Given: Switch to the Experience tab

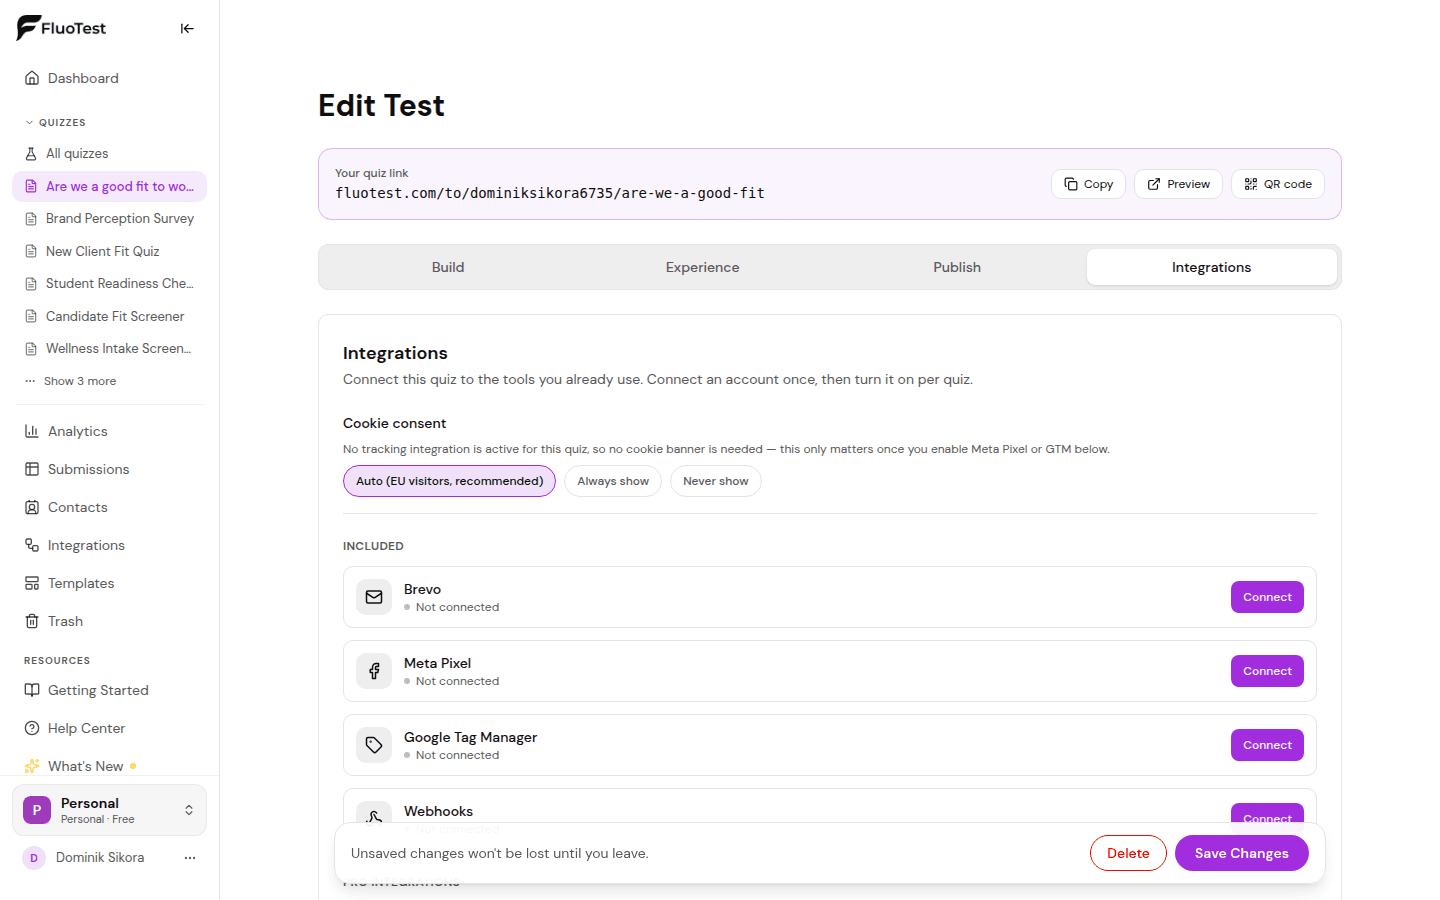Looking at the screenshot, I should pyautogui.click(x=703, y=267).
